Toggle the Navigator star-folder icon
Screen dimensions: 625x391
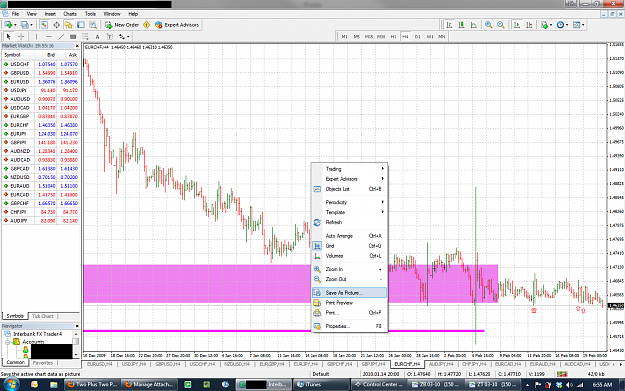click(69, 25)
